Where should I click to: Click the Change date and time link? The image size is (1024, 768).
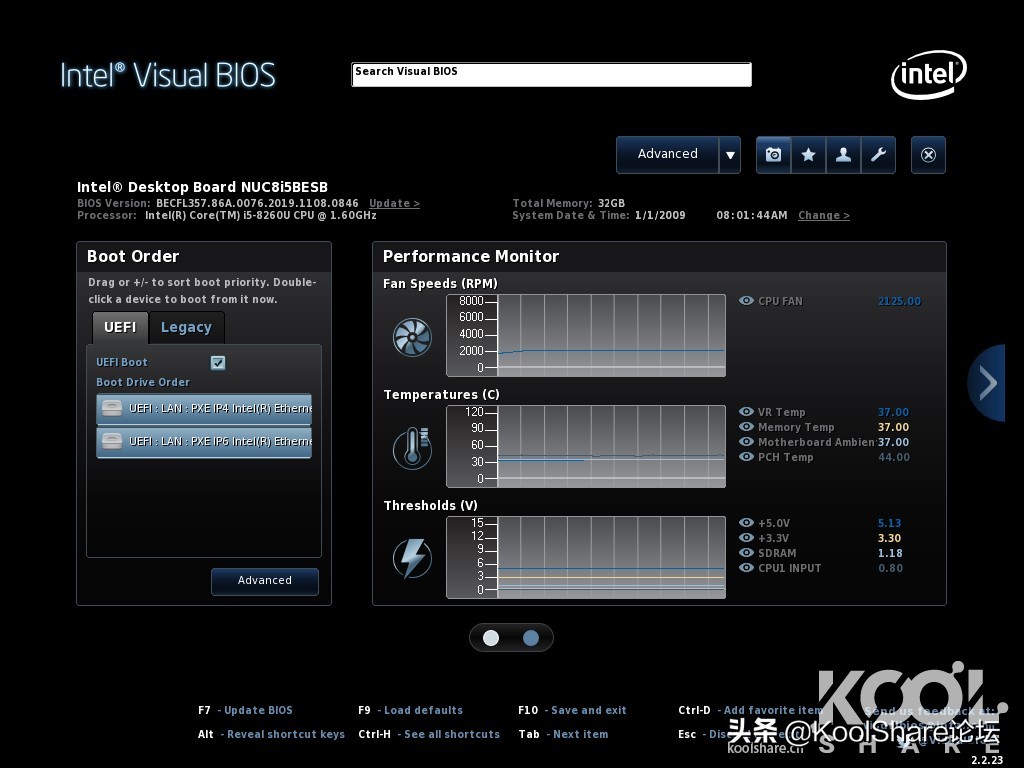coord(824,216)
